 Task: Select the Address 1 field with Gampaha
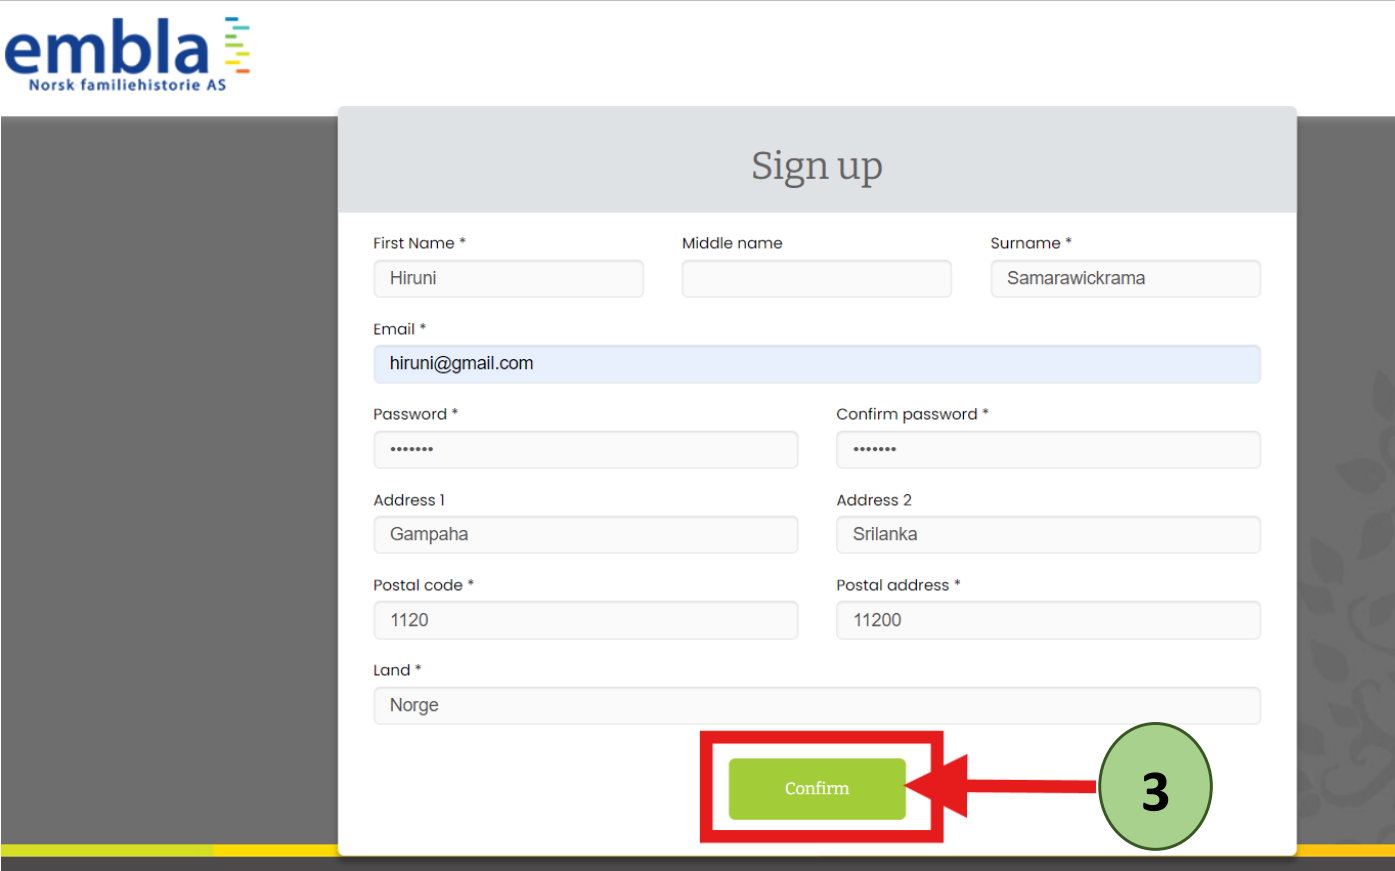(x=585, y=535)
